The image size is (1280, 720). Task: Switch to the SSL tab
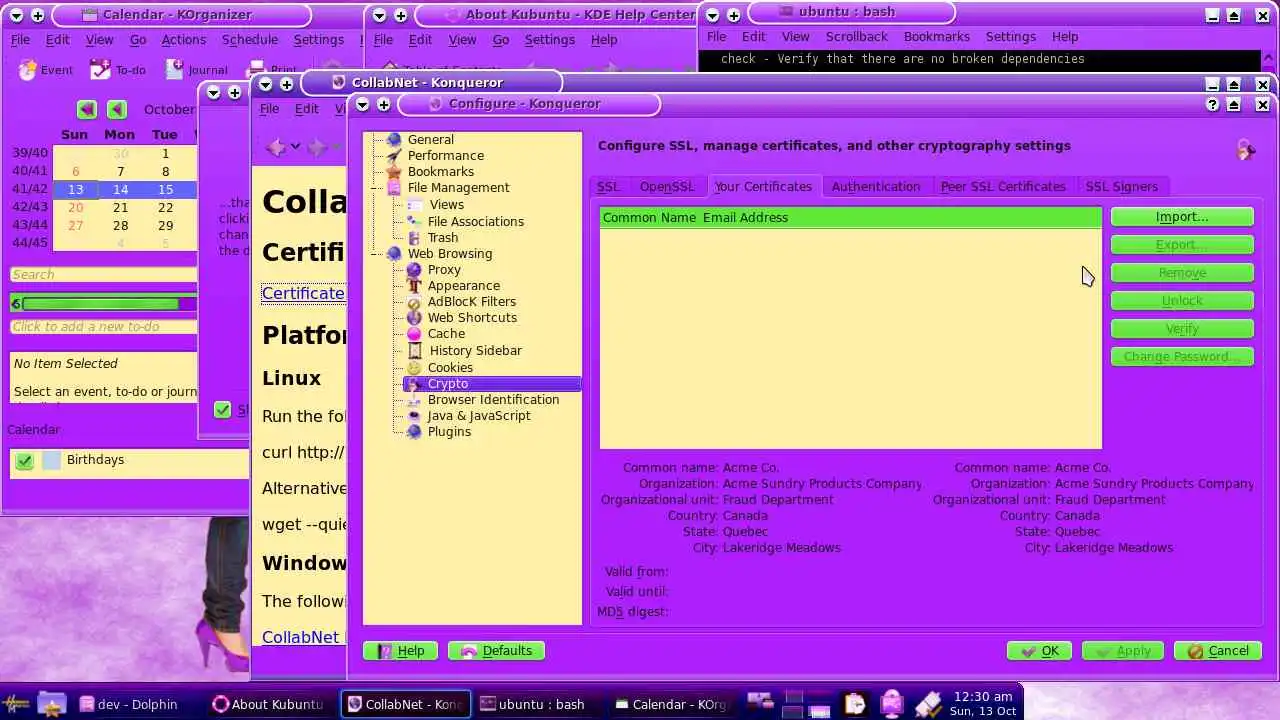(608, 186)
